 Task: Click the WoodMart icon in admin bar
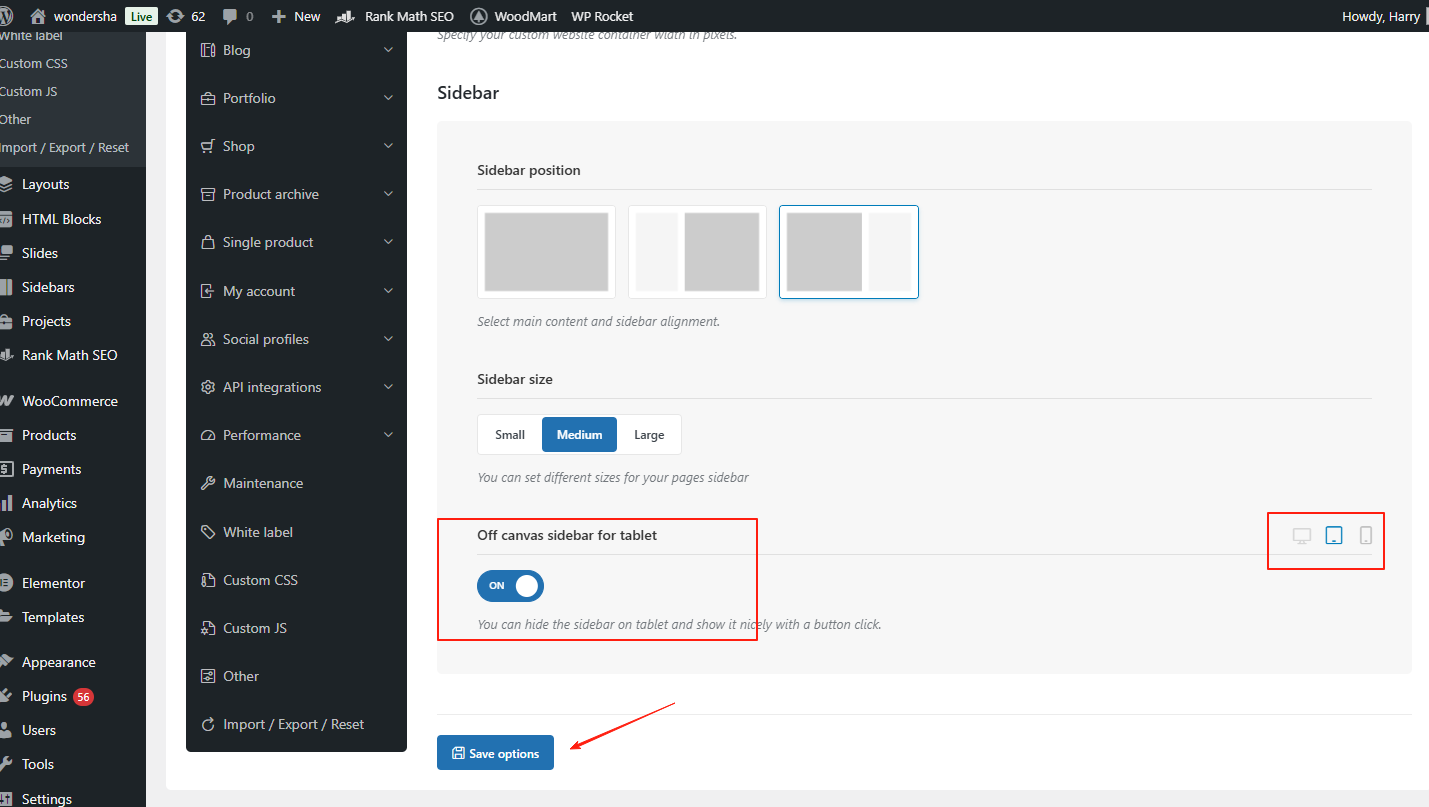478,16
